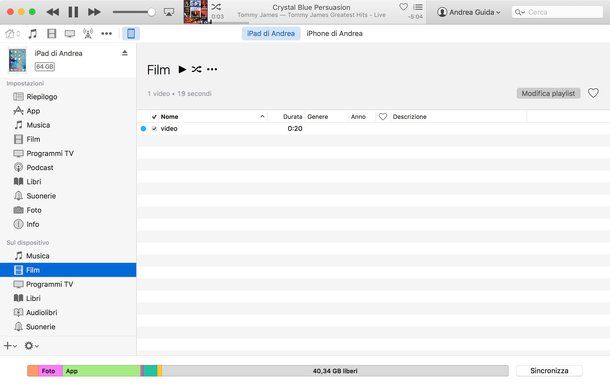Select Film under Sul dispositivo
This screenshot has height=386, width=610.
(68, 270)
